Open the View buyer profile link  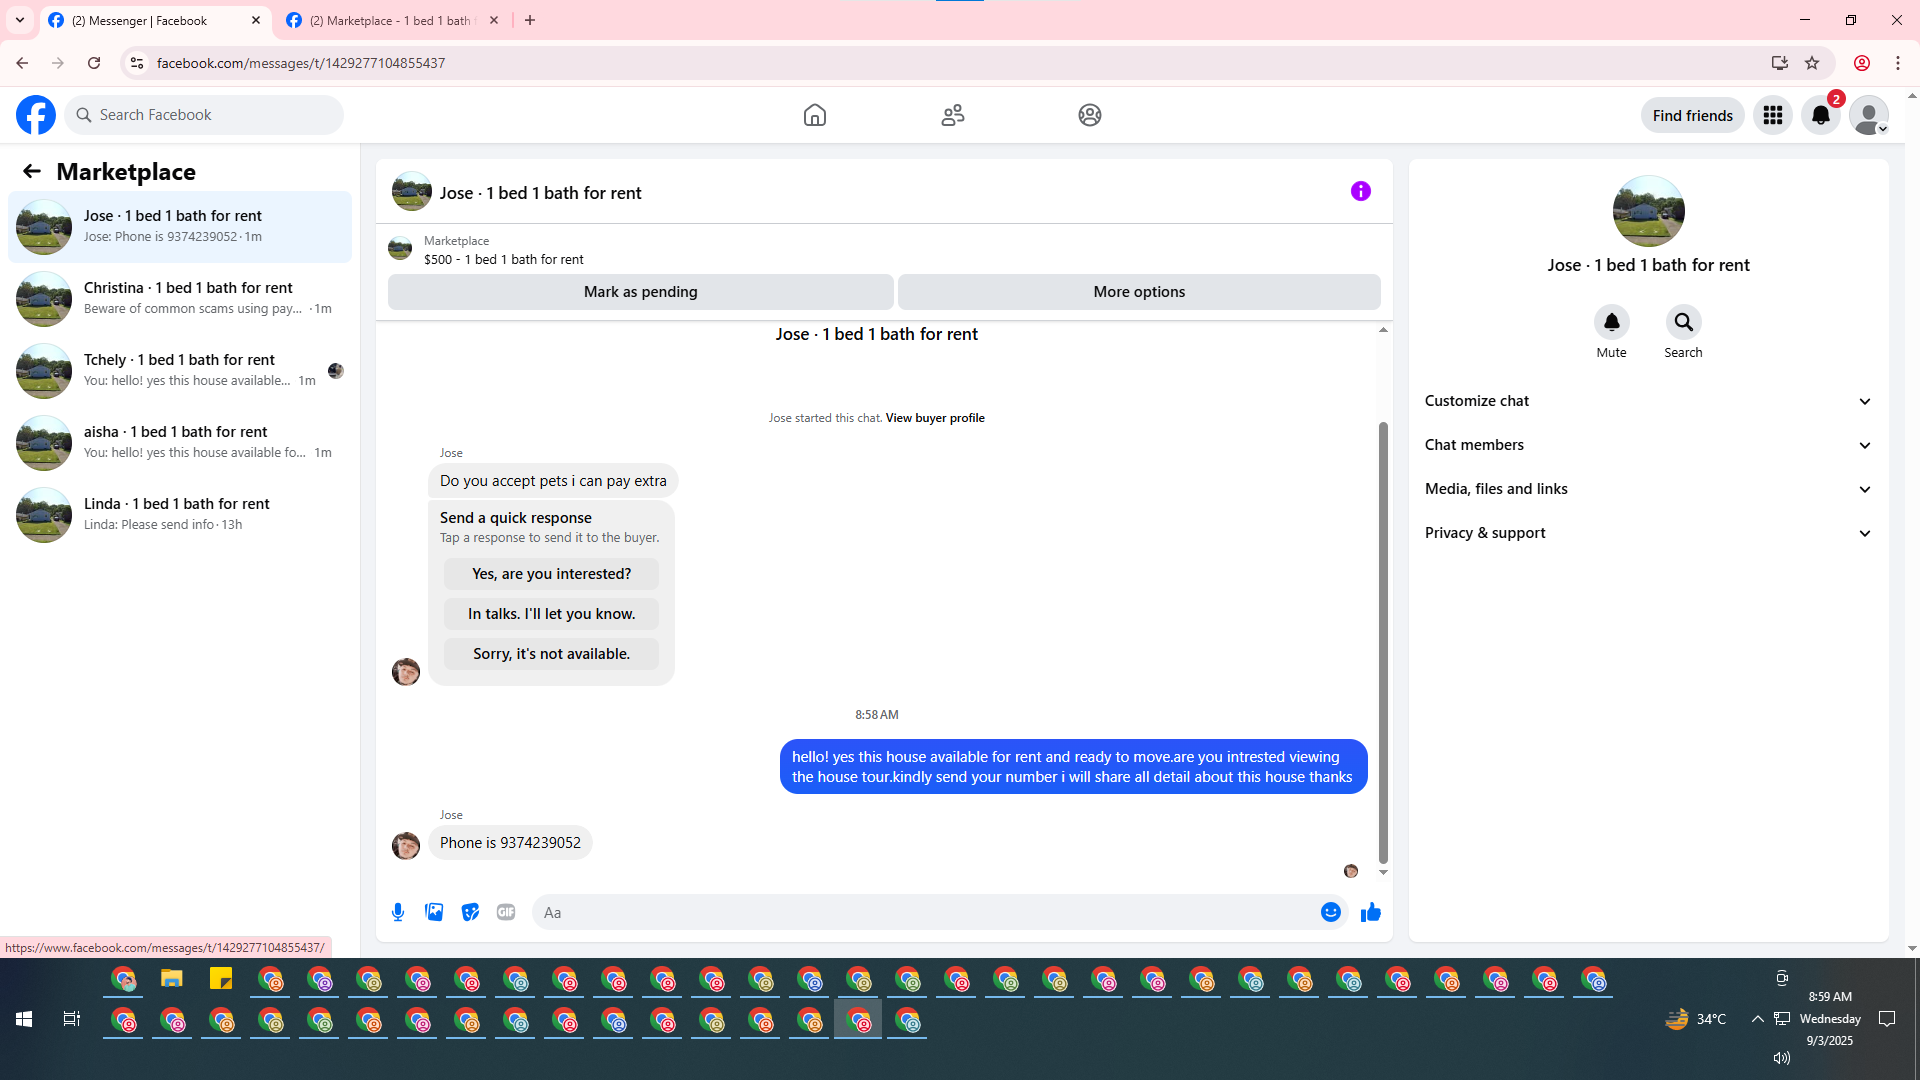[935, 418]
